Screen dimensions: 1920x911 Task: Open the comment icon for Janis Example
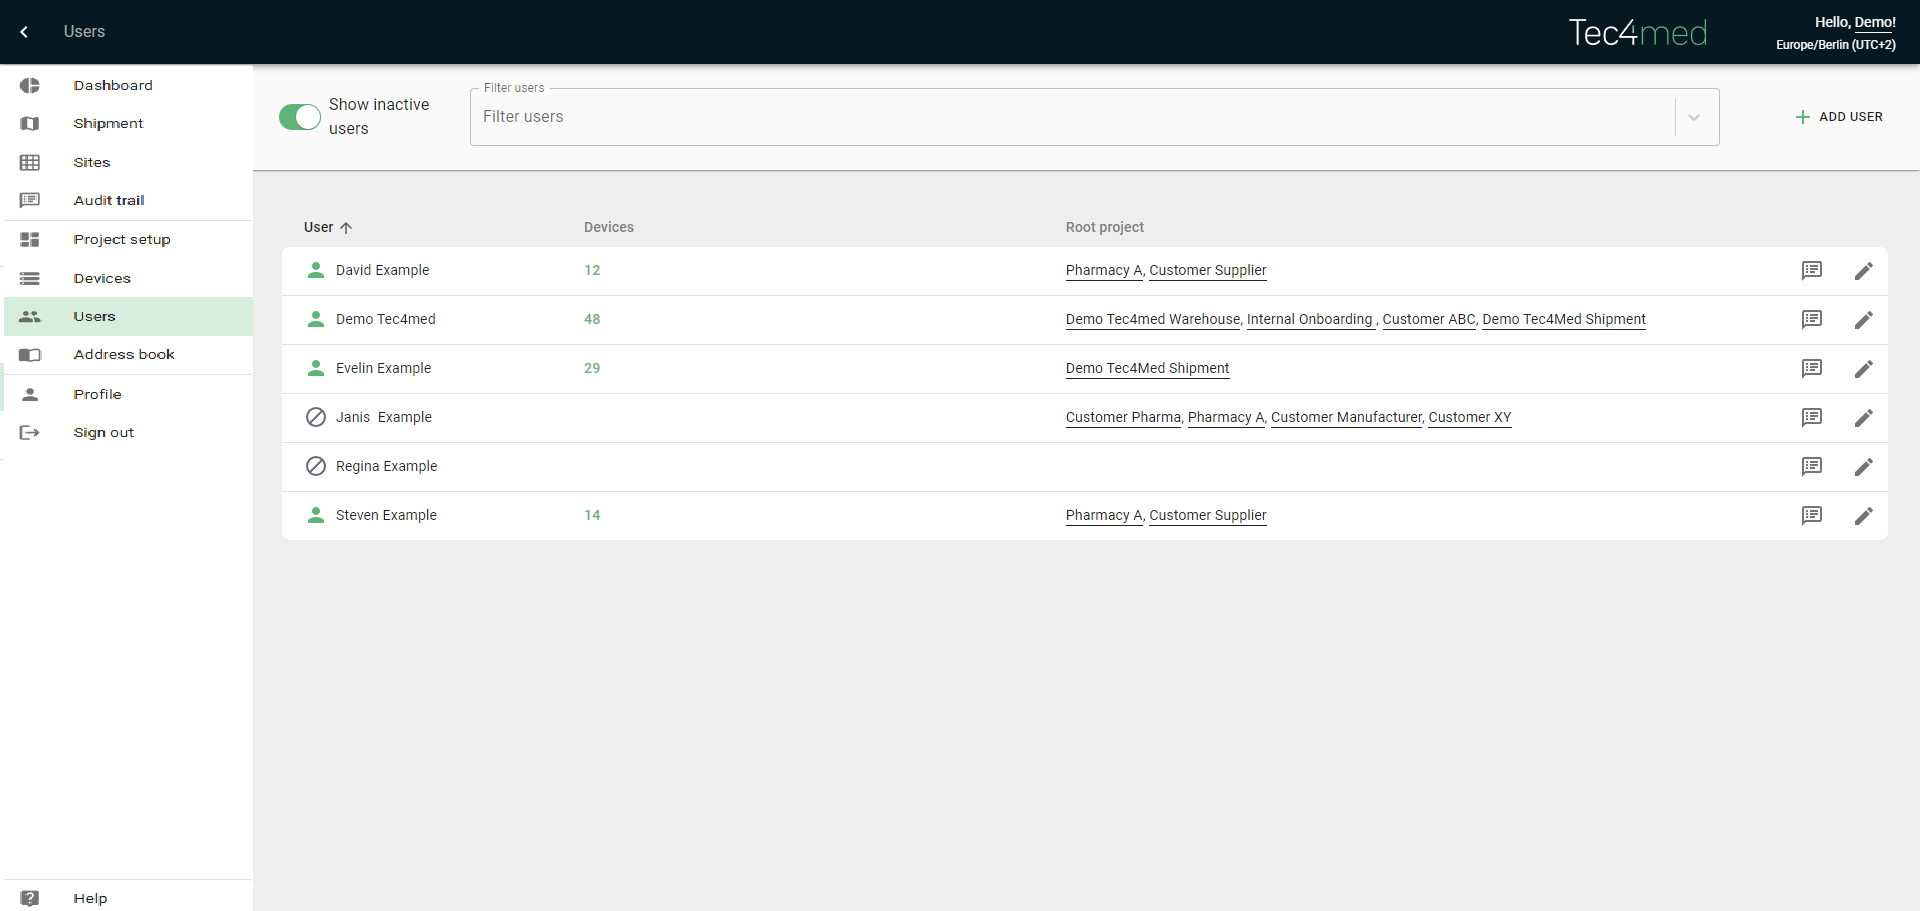point(1811,418)
